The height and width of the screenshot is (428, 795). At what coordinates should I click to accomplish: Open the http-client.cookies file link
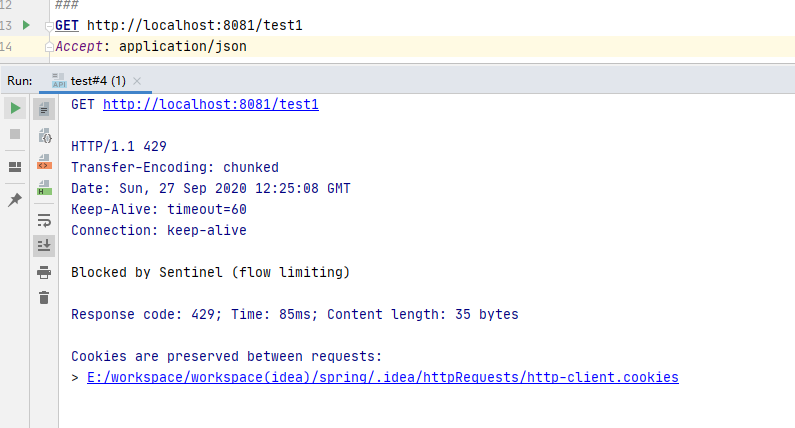(382, 377)
